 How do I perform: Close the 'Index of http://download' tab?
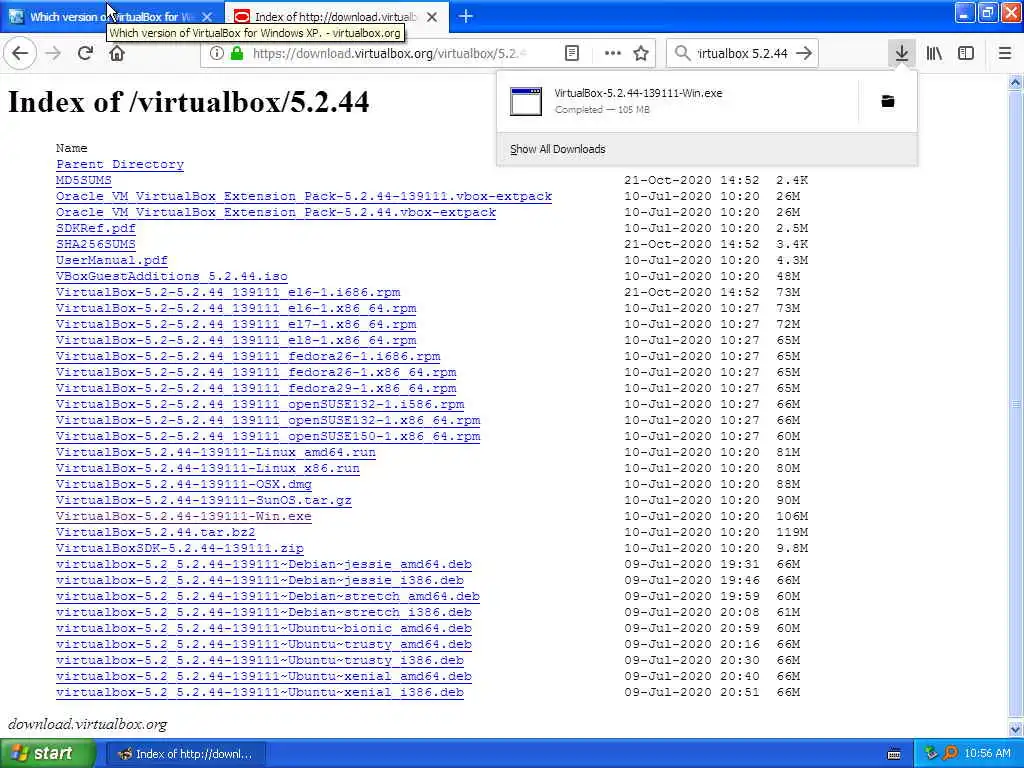[x=432, y=17]
